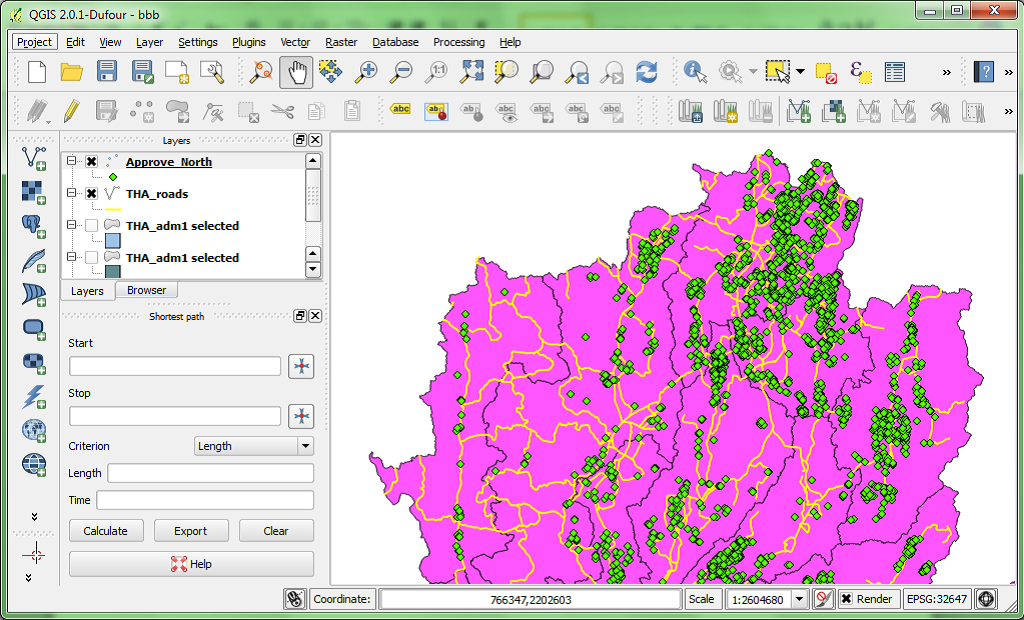This screenshot has width=1024, height=620.
Task: Open the Identify Features tool
Action: coord(691,72)
